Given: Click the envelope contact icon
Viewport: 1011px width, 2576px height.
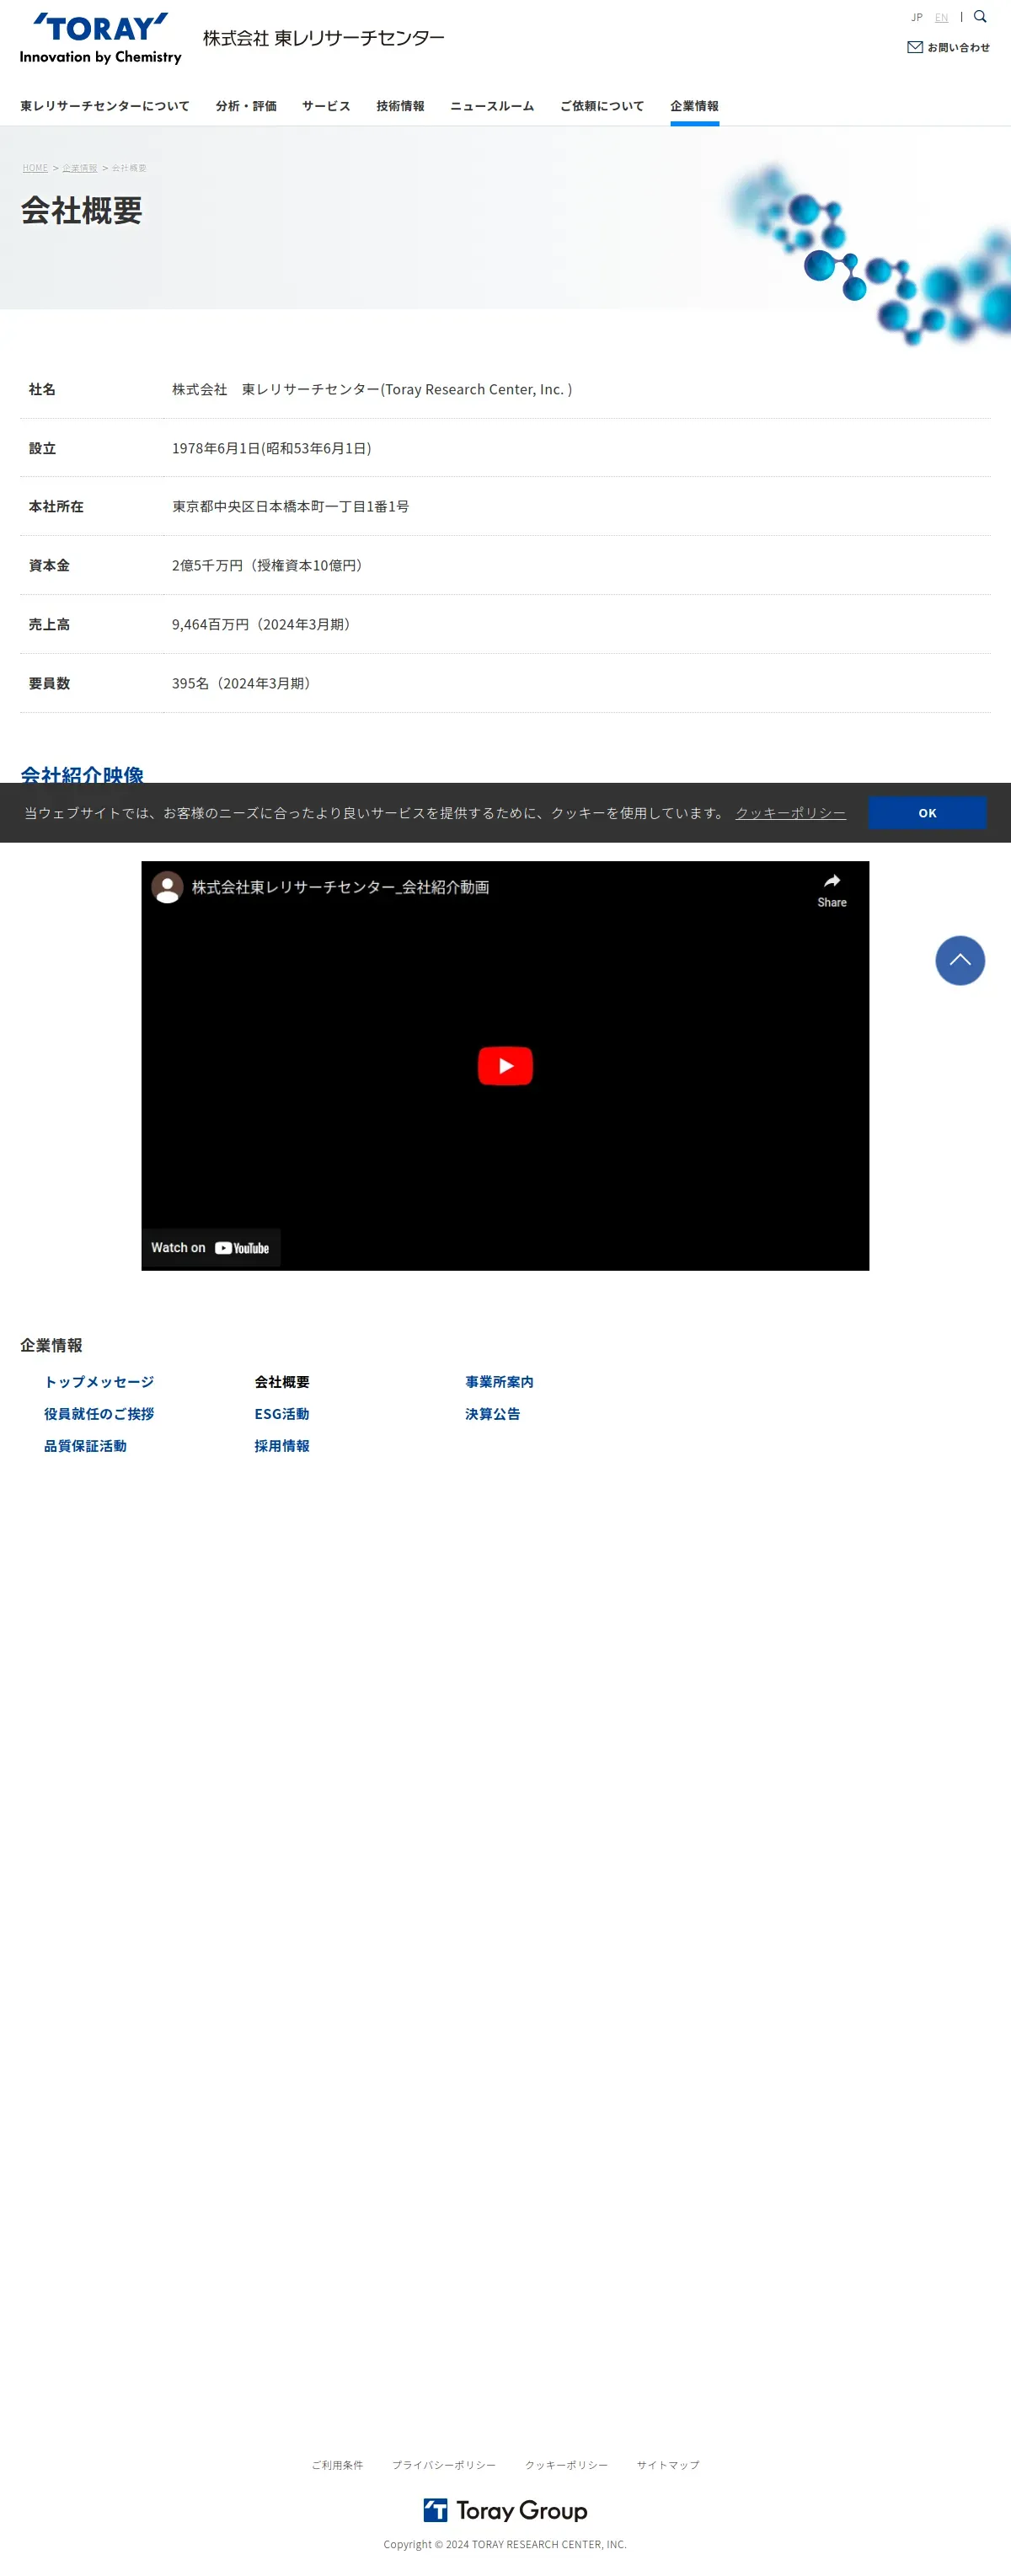Looking at the screenshot, I should [914, 47].
